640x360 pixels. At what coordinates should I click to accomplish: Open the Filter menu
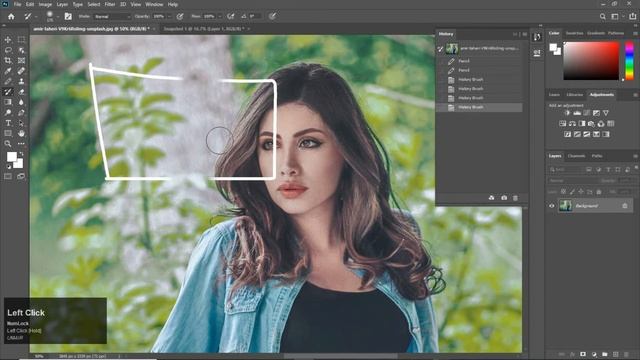pyautogui.click(x=109, y=4)
